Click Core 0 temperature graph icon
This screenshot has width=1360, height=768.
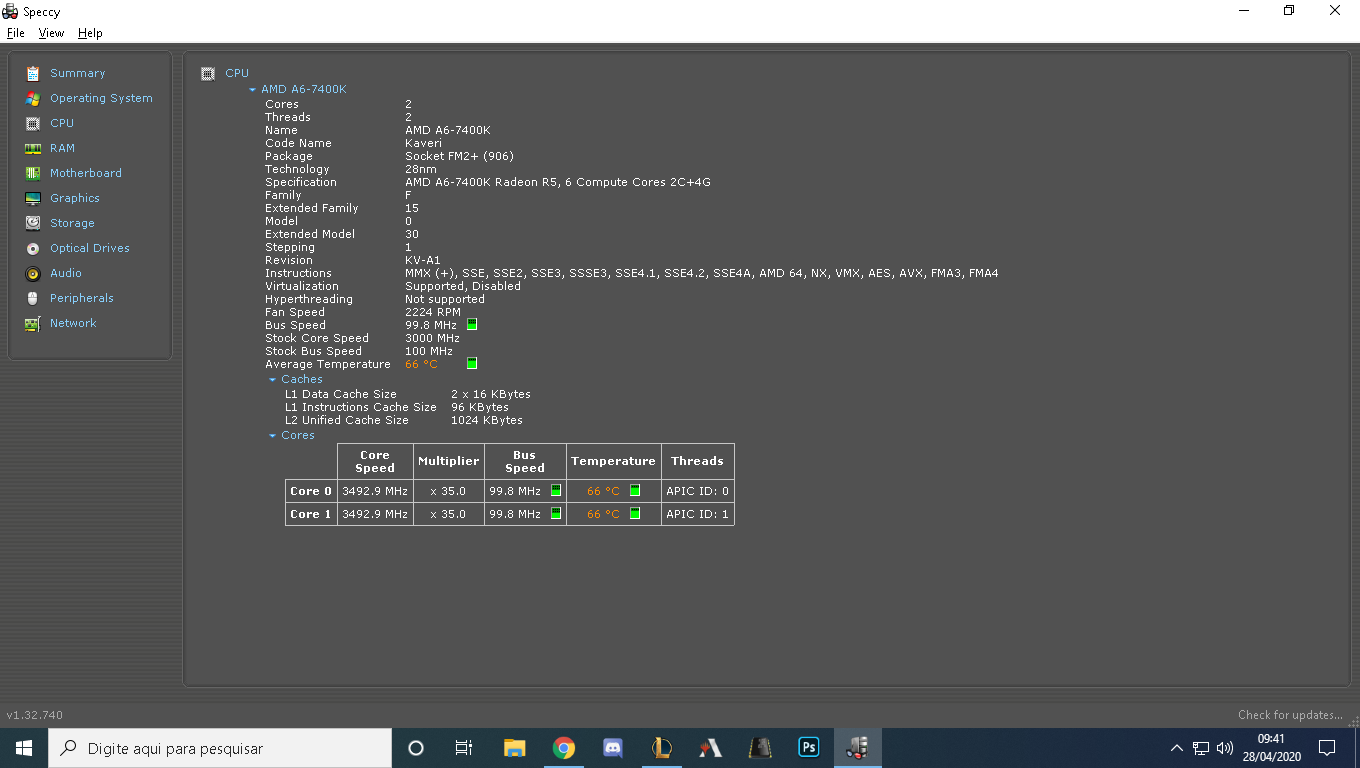pyautogui.click(x=635, y=491)
